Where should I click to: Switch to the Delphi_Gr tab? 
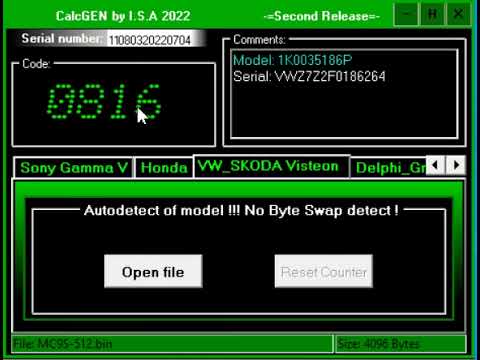point(389,168)
